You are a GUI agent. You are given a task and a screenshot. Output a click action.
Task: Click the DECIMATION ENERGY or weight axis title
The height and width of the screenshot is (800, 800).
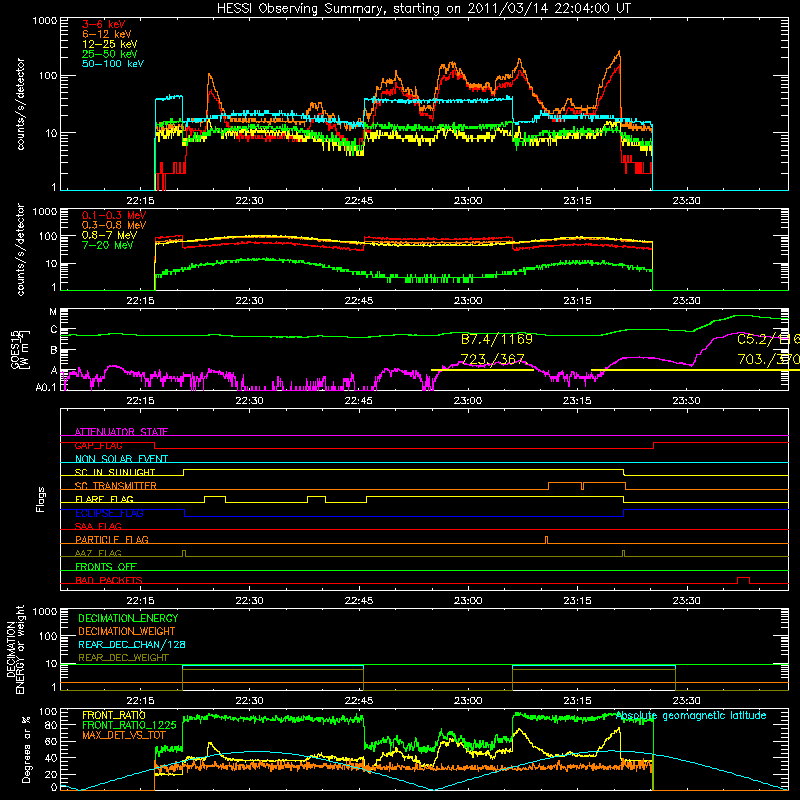(x=15, y=649)
